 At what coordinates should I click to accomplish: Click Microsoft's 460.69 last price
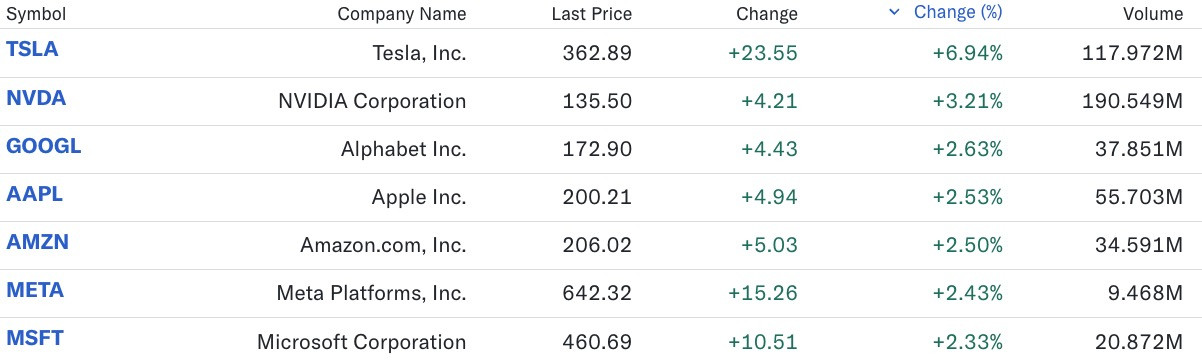597,341
